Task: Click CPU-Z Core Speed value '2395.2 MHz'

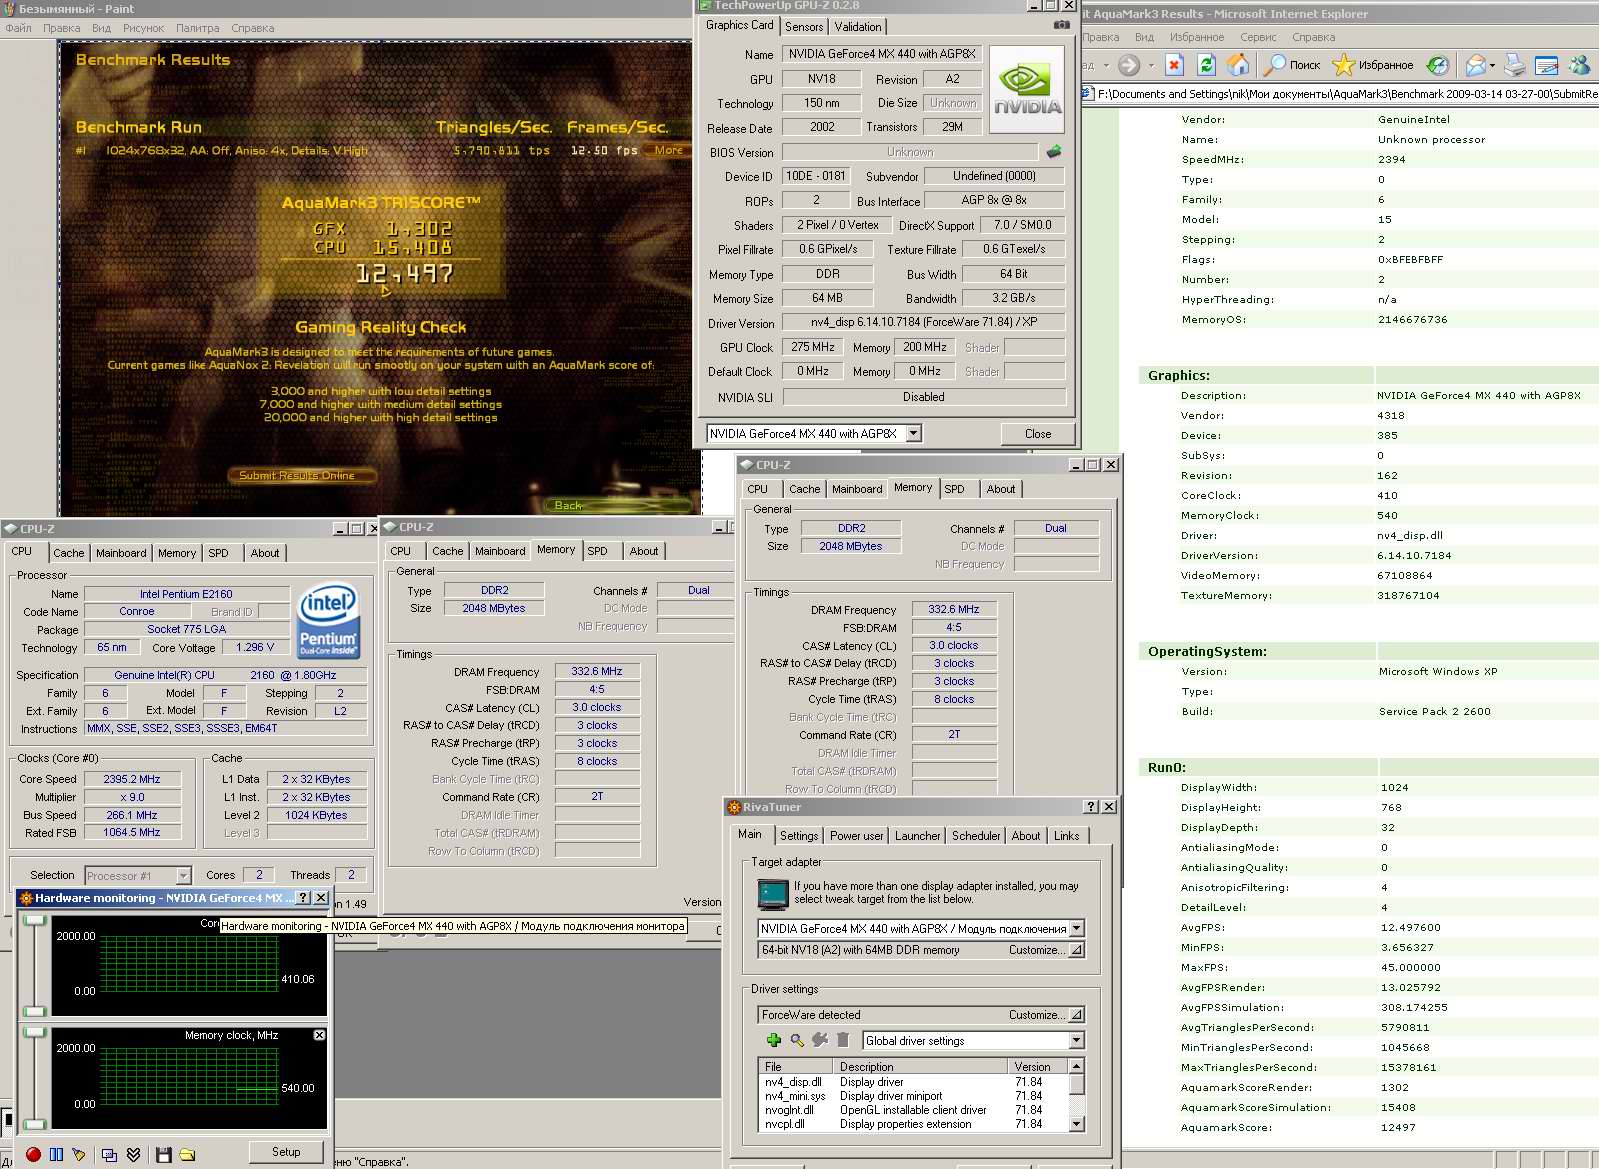Action: [132, 779]
